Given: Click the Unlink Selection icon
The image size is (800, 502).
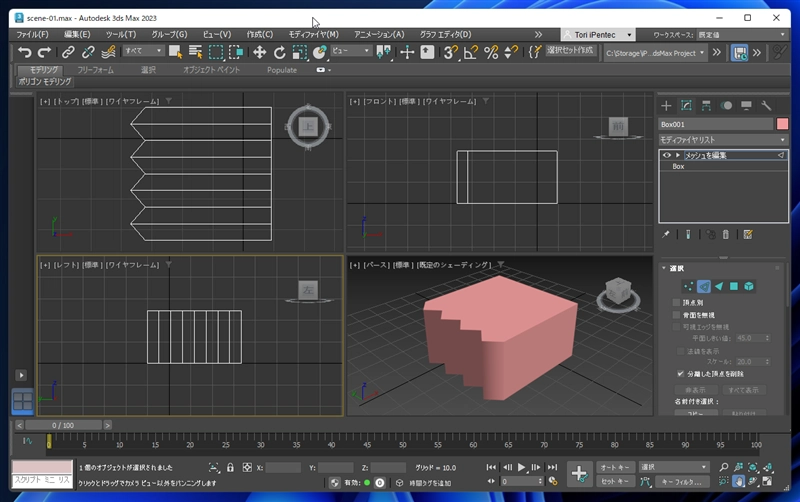Looking at the screenshot, I should point(88,52).
